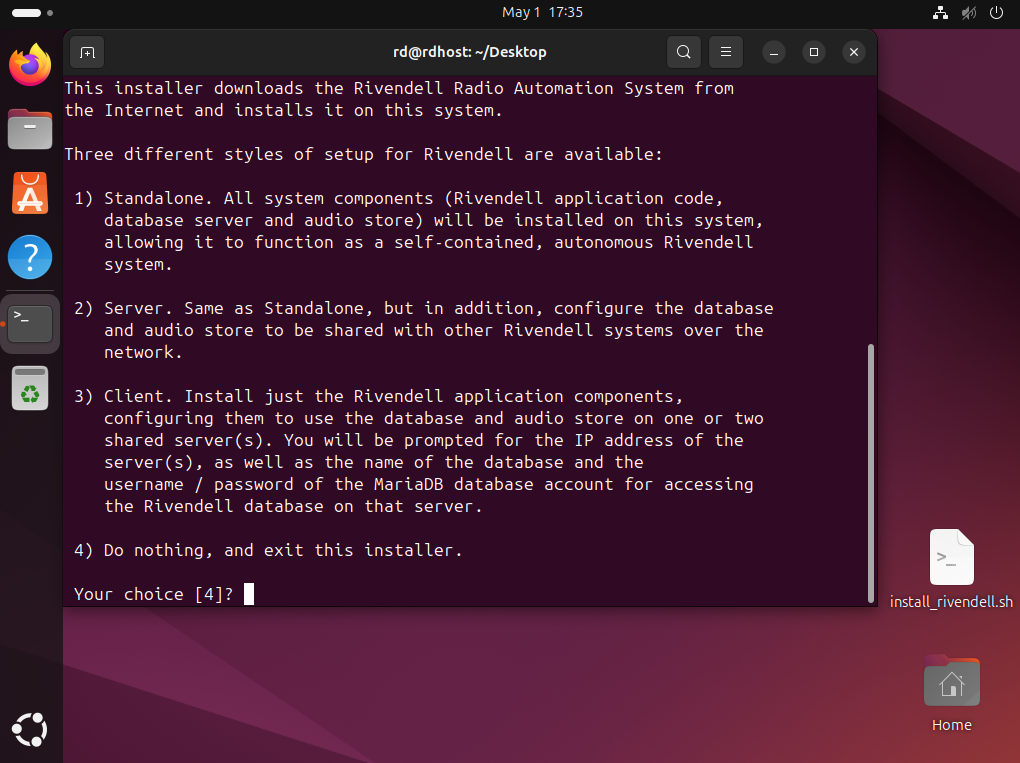The image size is (1020, 763).
Task: Open the power menu icon
Action: 996,13
